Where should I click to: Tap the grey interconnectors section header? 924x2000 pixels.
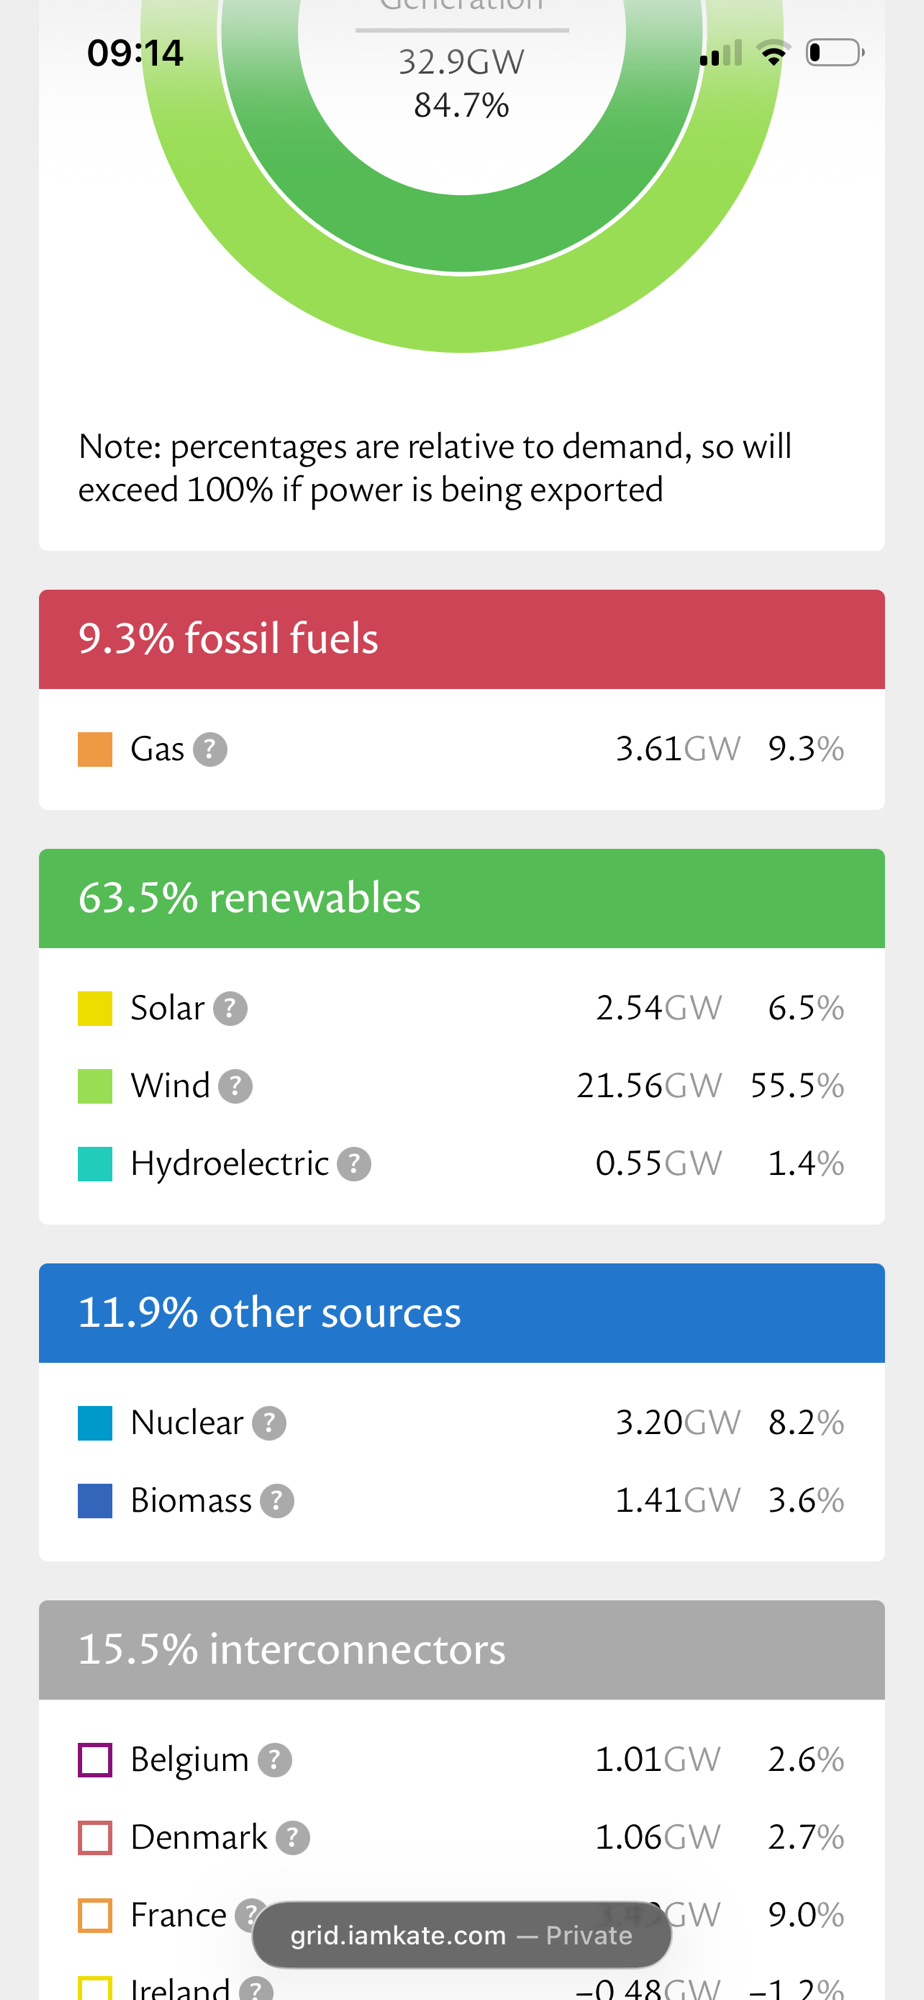[461, 1650]
